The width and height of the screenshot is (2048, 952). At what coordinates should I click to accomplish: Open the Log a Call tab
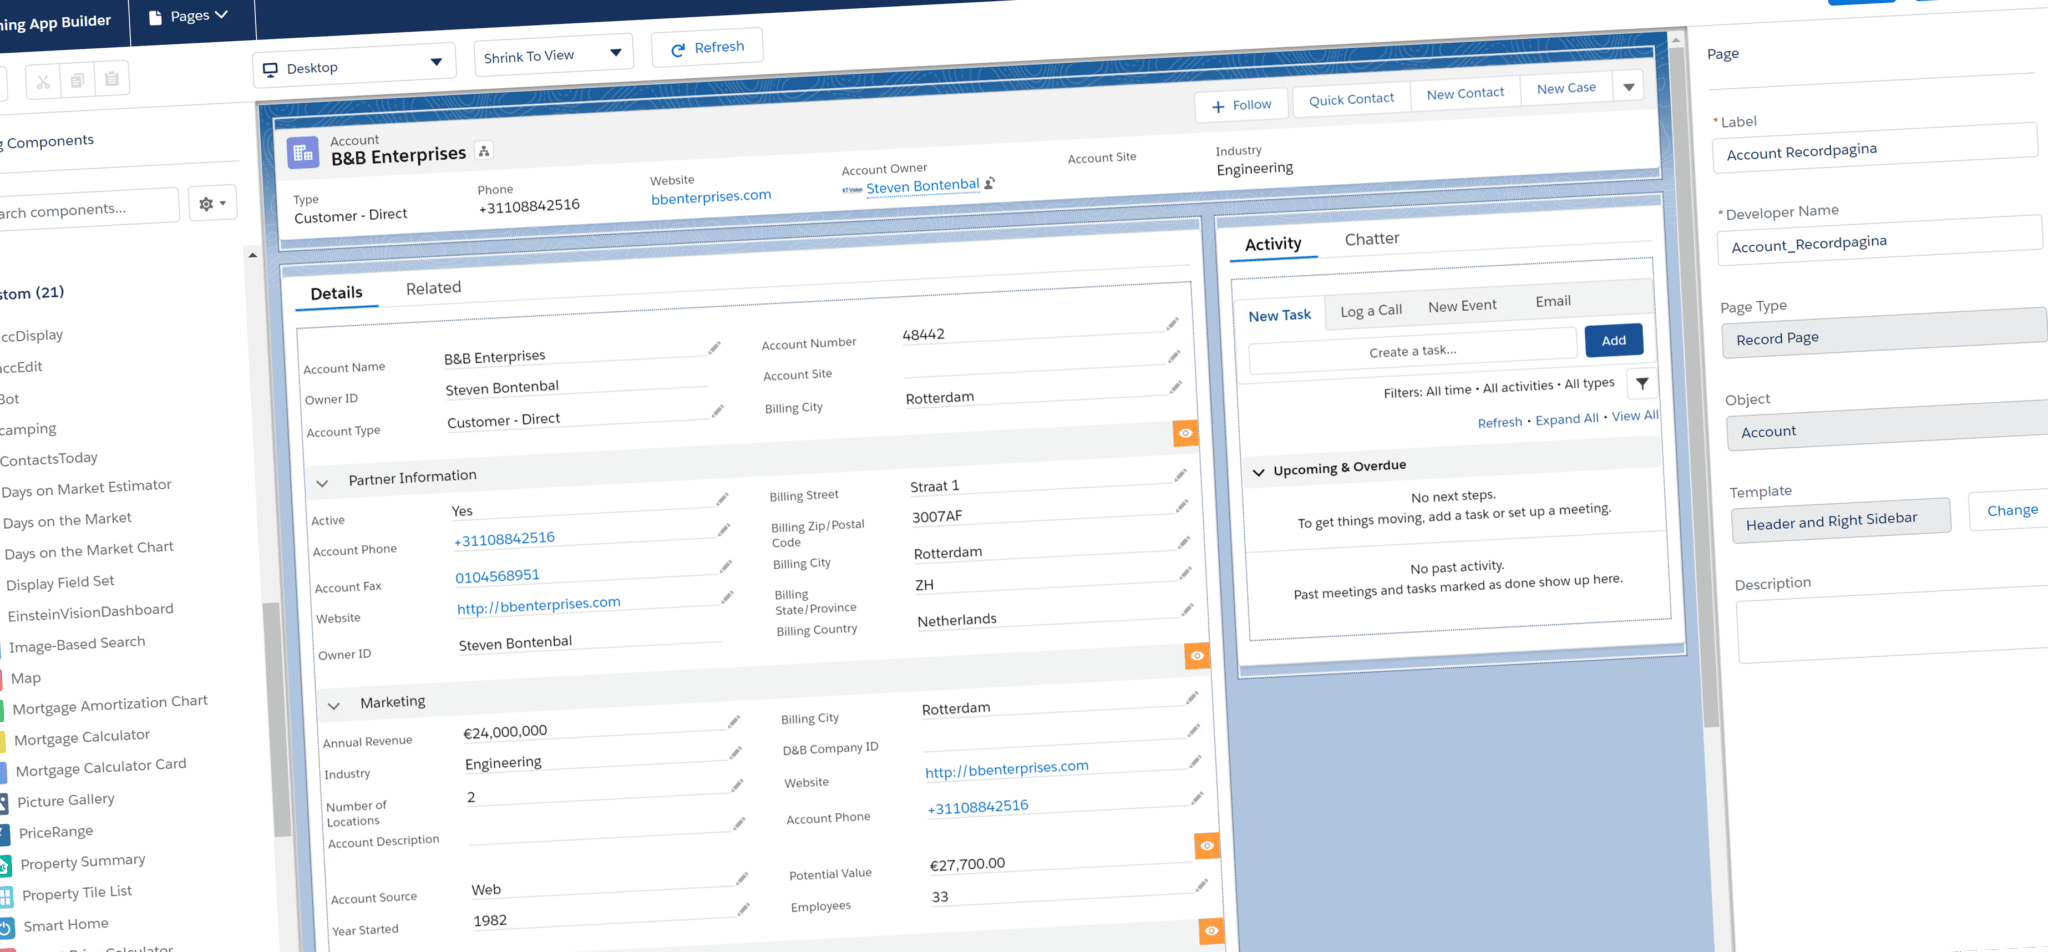pyautogui.click(x=1371, y=311)
